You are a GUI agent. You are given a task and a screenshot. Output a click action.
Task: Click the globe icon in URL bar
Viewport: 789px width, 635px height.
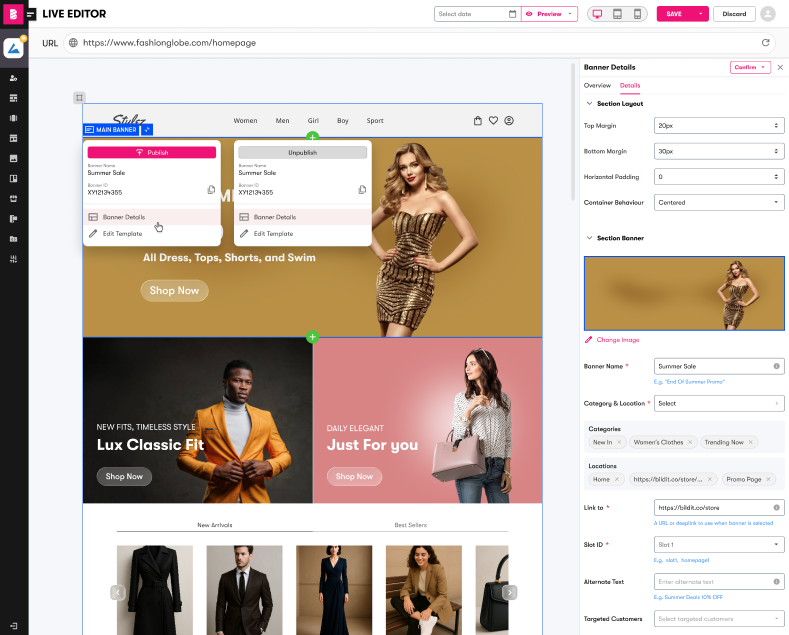(73, 43)
